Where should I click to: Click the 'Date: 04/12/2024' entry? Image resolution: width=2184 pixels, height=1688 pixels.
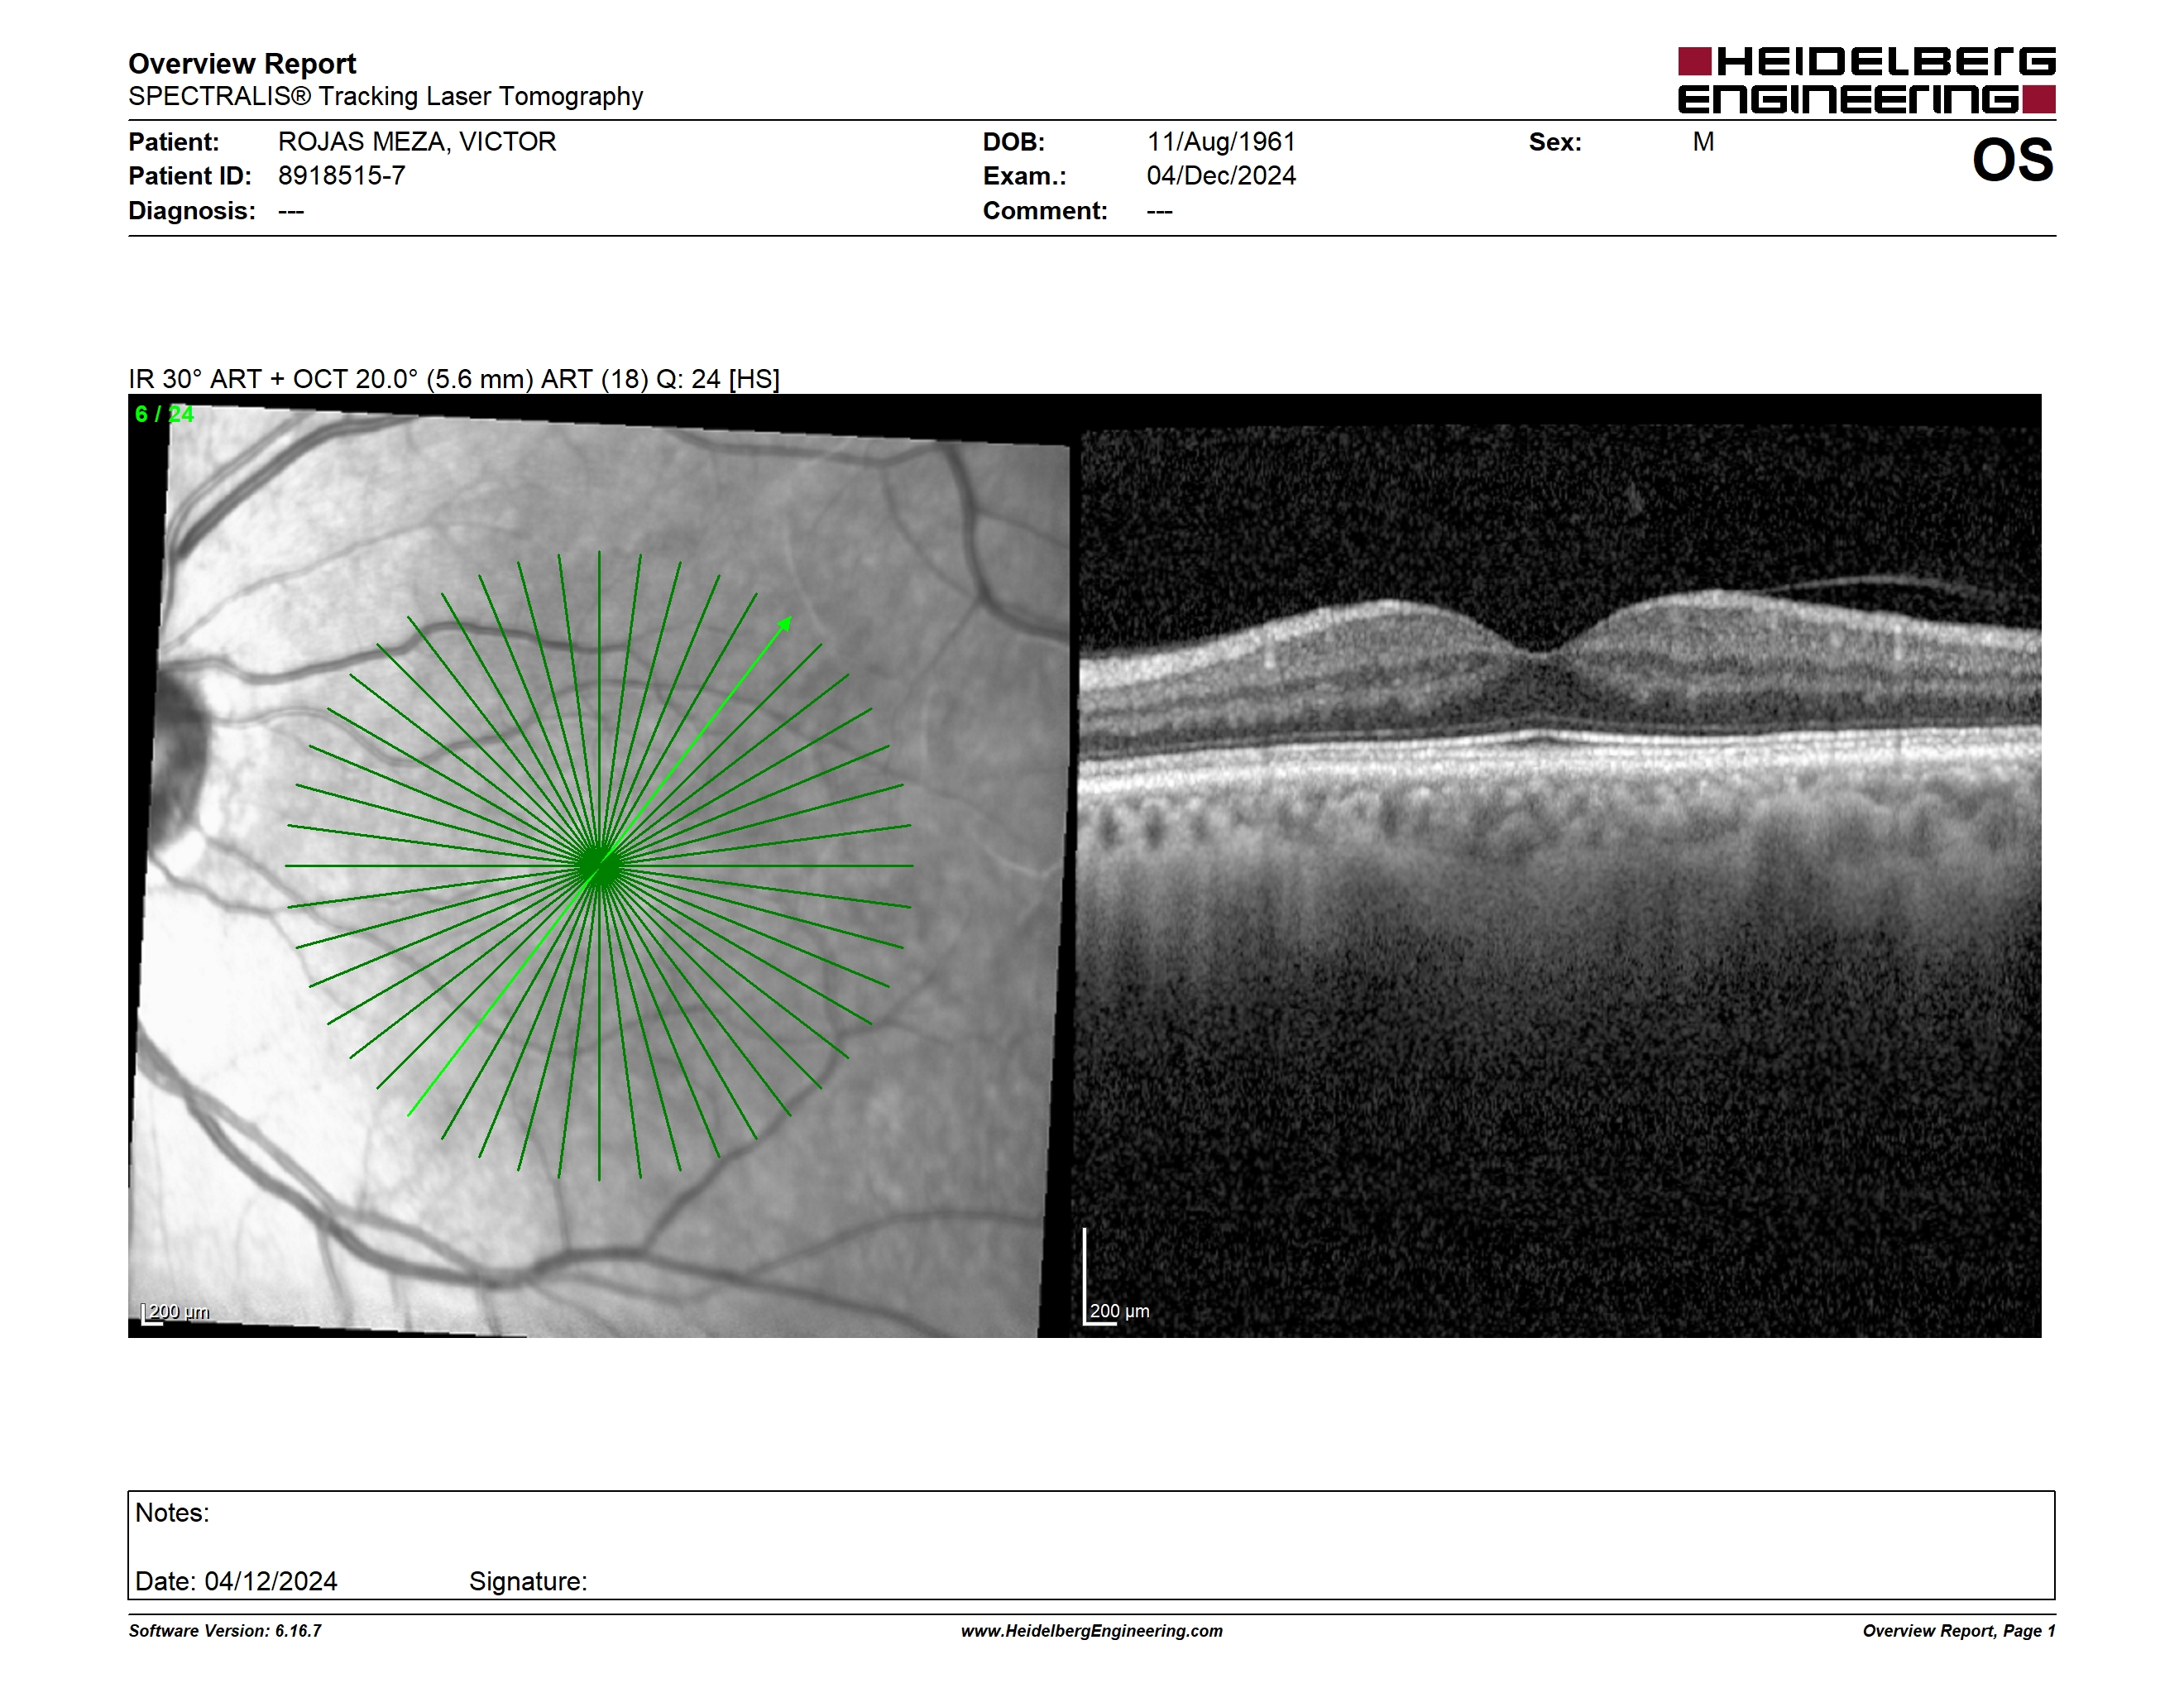coord(236,1581)
